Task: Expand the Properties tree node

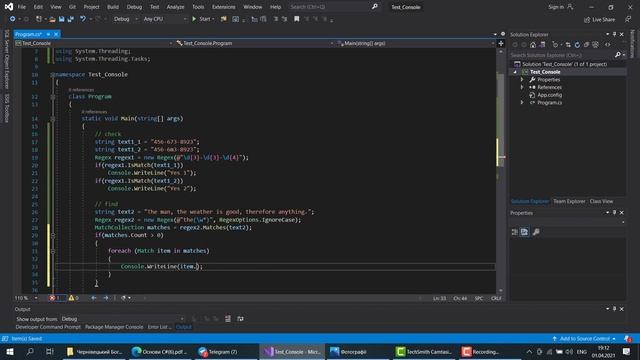Action: [522, 80]
